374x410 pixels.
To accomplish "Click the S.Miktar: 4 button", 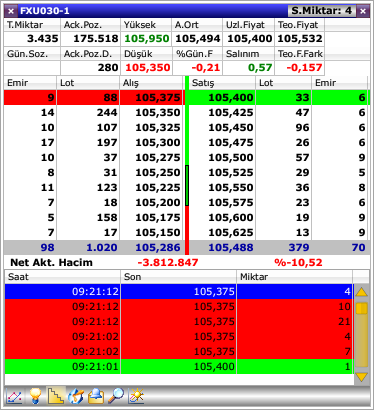I will (322, 11).
